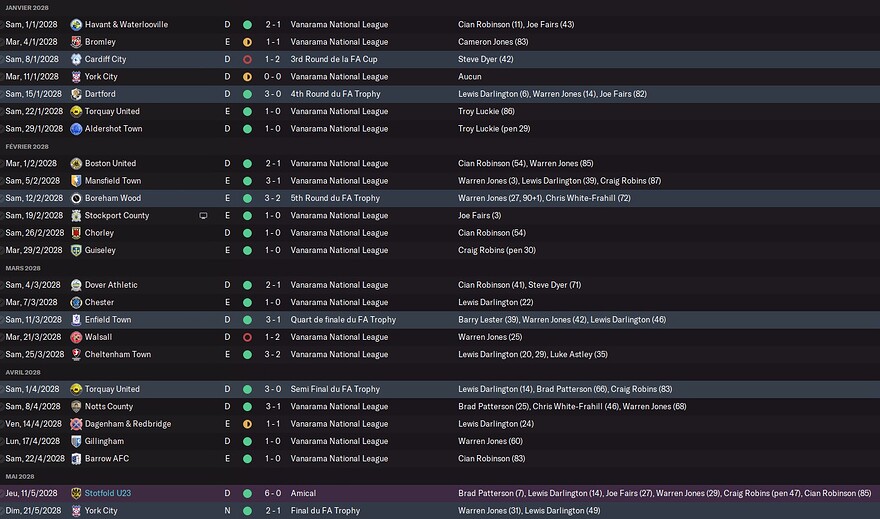
Task: Select scorer text Troy Luckie (pen 29)
Action: click(494, 129)
